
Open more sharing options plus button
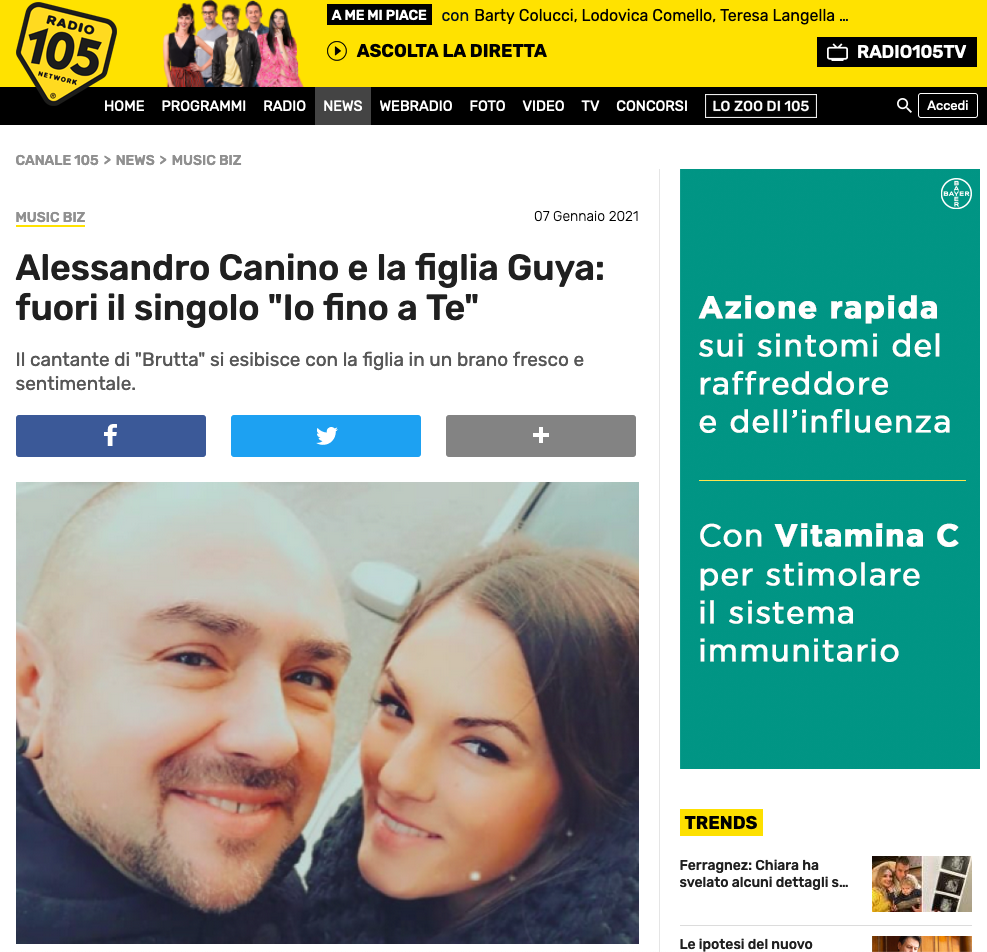(x=541, y=436)
